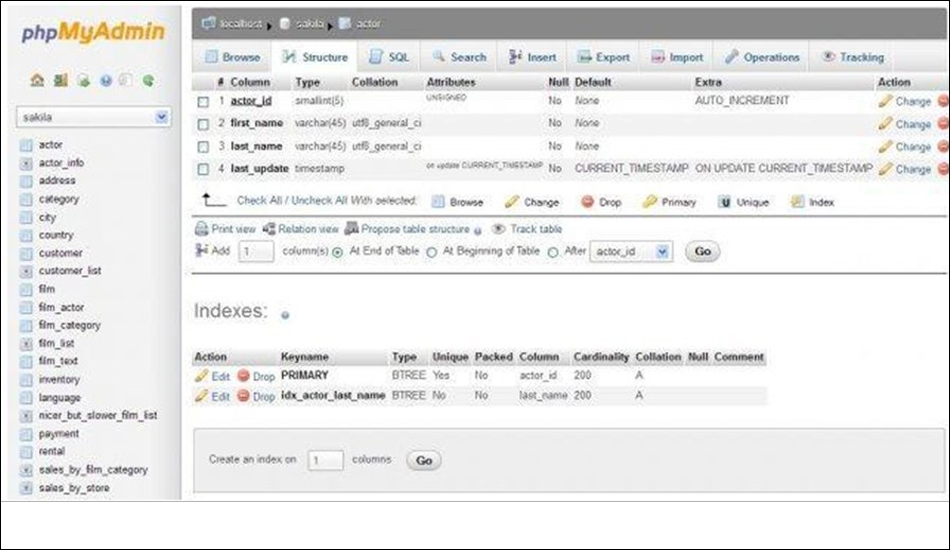The width and height of the screenshot is (950, 550).
Task: Tick the actor_id column checkbox
Action: 204,102
